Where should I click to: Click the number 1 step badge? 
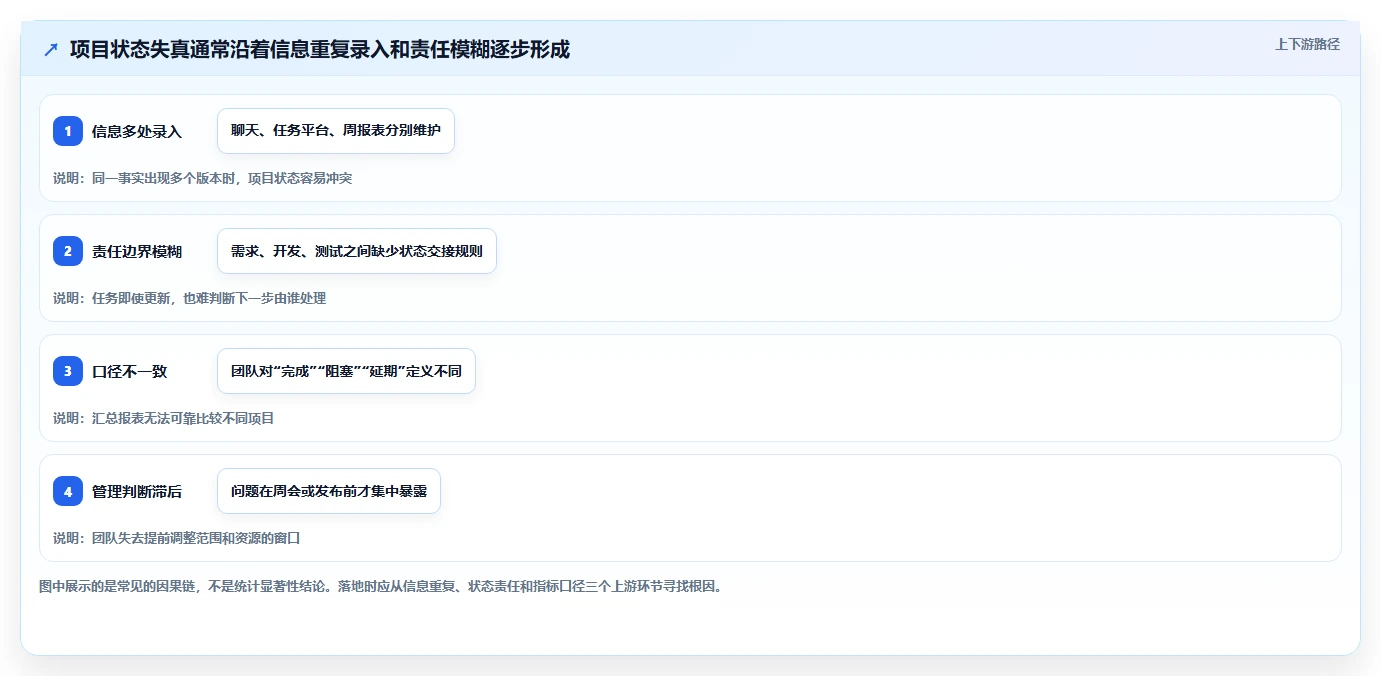(x=68, y=131)
